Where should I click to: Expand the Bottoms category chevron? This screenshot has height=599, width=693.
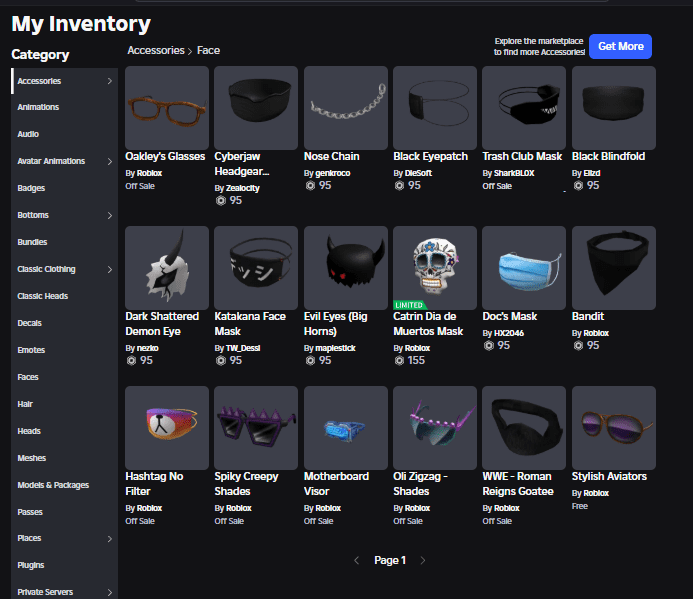pos(110,215)
